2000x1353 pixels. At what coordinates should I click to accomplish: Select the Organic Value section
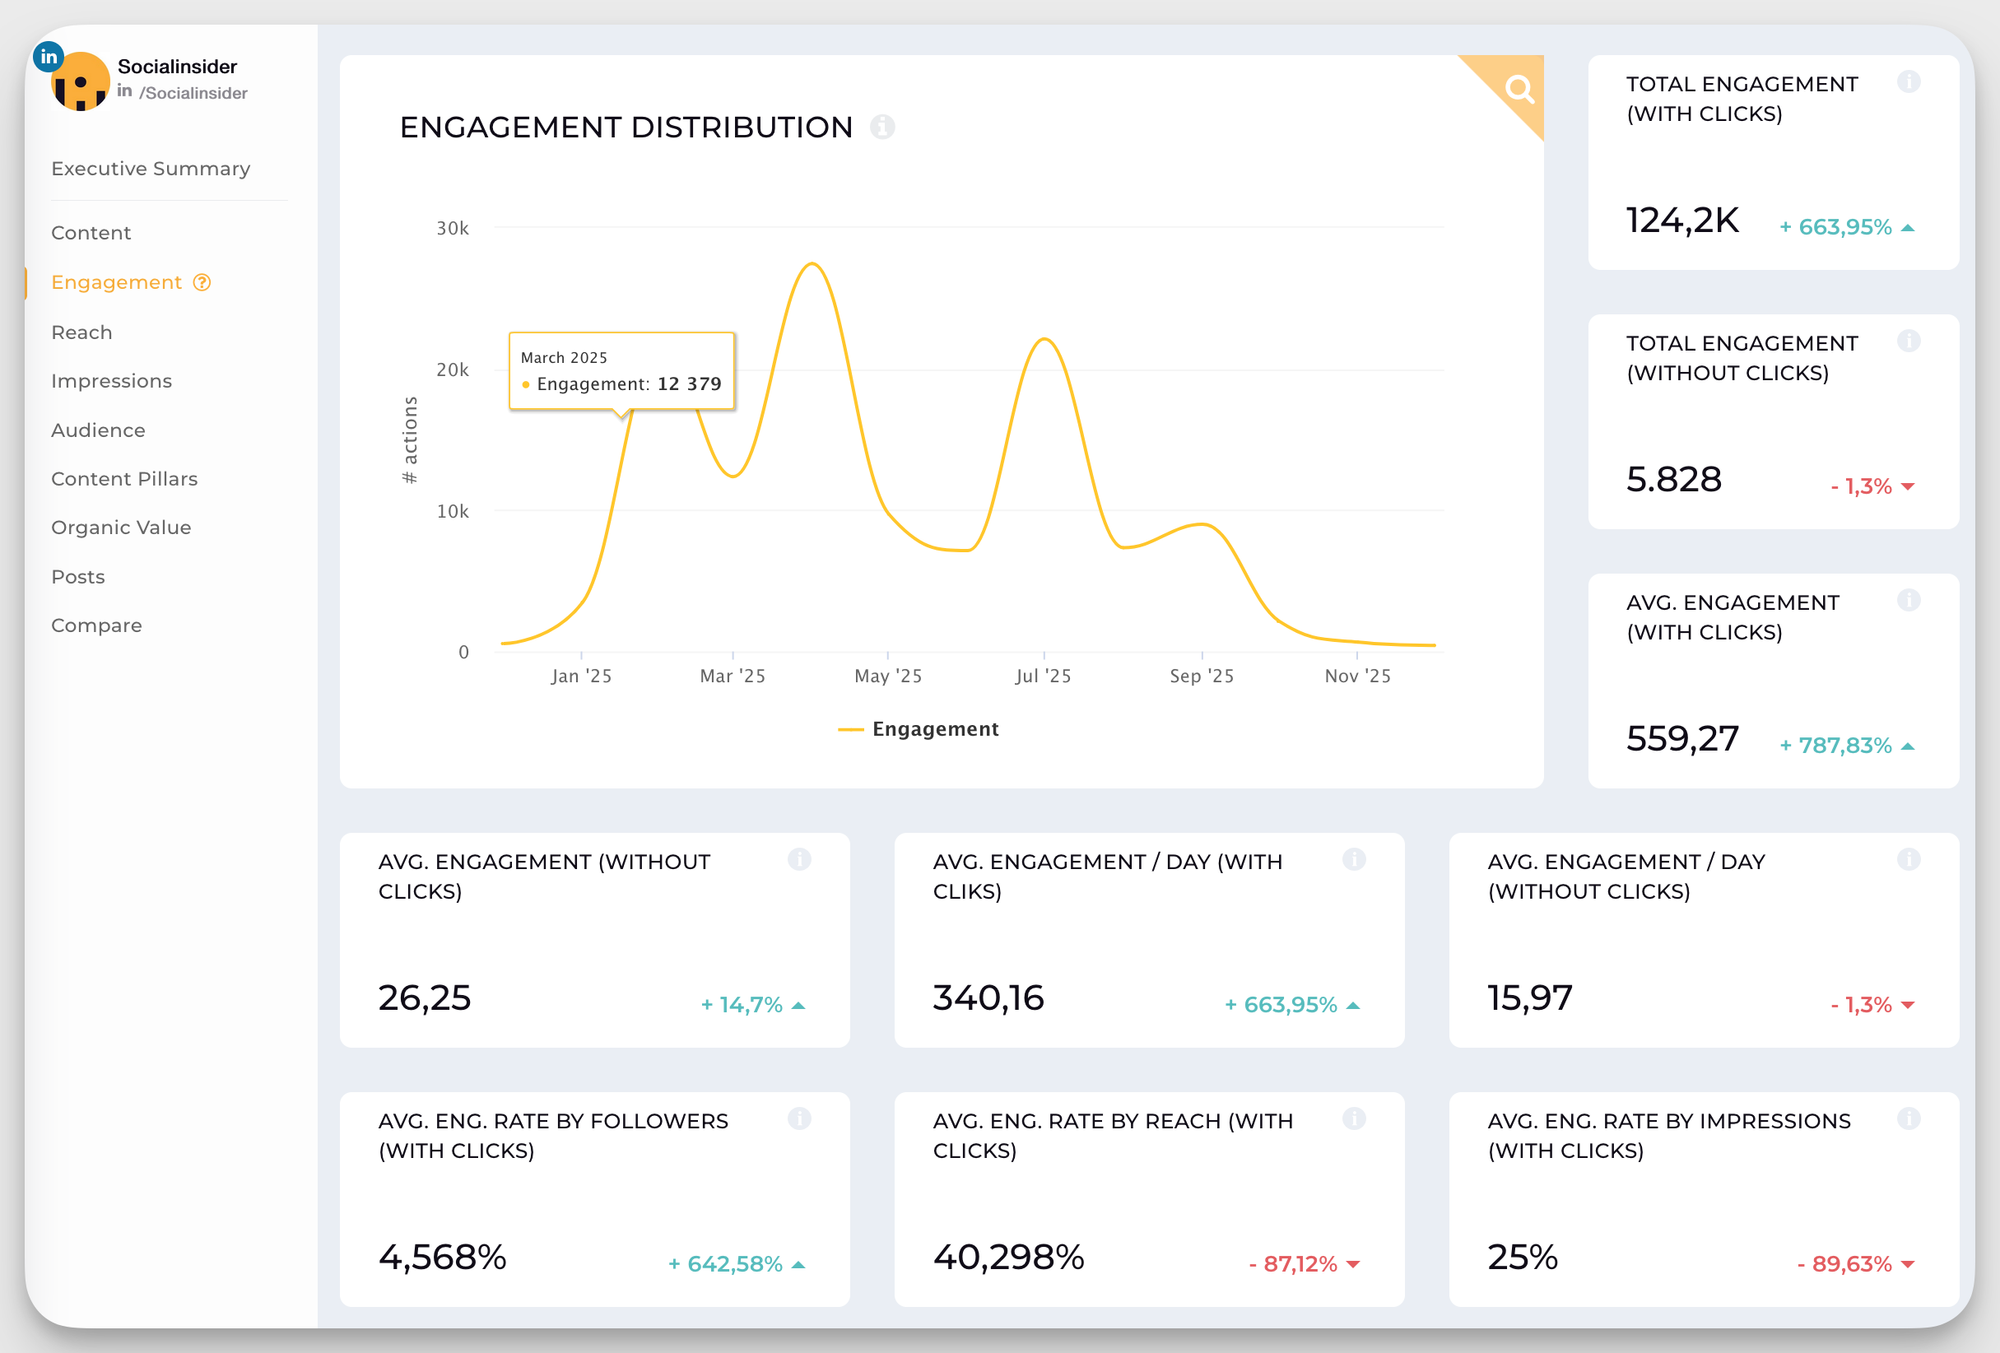pos(121,527)
